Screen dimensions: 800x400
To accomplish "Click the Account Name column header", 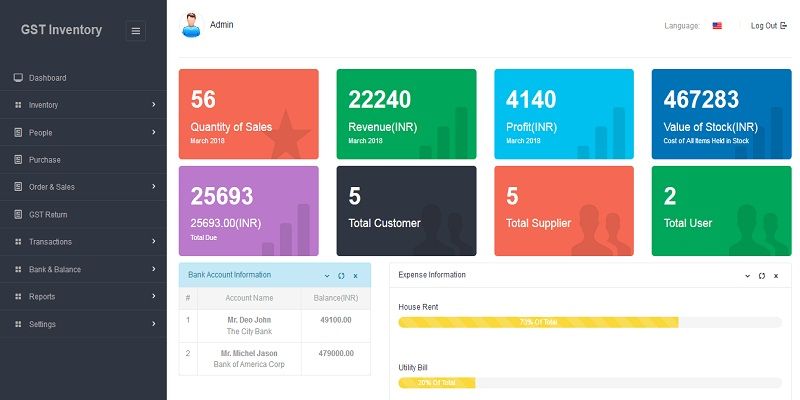I will point(249,298).
